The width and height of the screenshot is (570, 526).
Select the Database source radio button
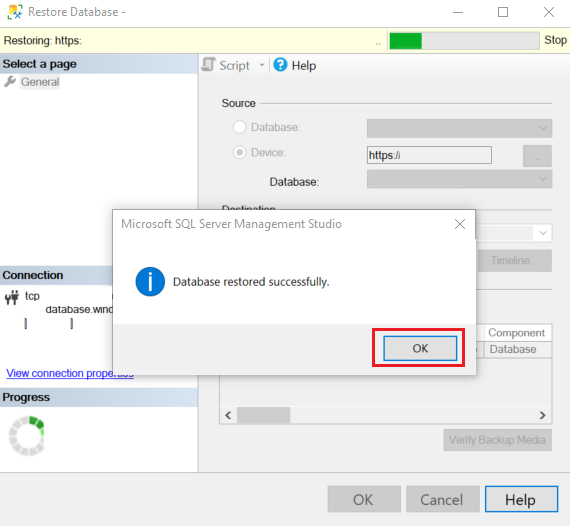tap(240, 127)
